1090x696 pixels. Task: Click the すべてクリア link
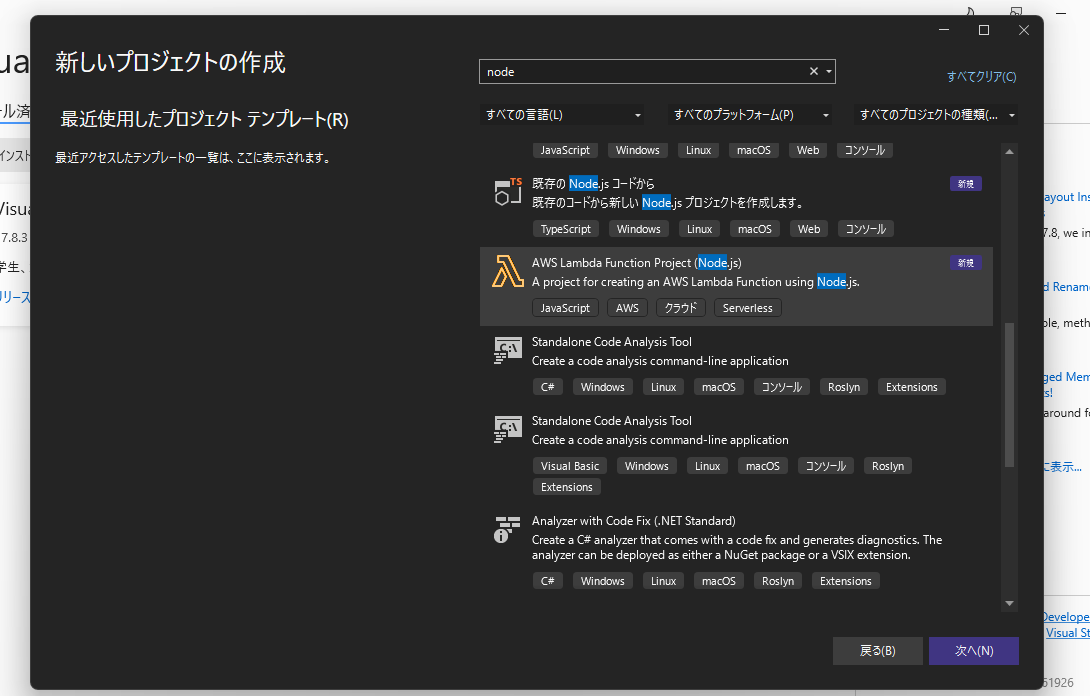pyautogui.click(x=981, y=76)
